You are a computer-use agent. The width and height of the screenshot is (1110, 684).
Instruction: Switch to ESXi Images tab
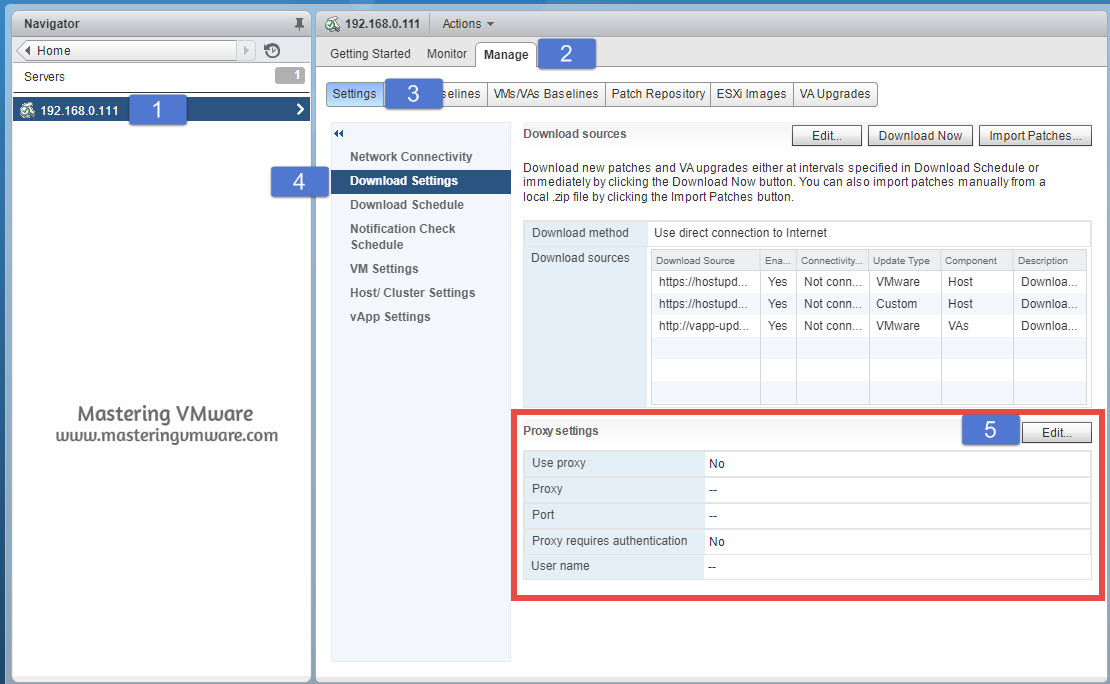(x=751, y=93)
